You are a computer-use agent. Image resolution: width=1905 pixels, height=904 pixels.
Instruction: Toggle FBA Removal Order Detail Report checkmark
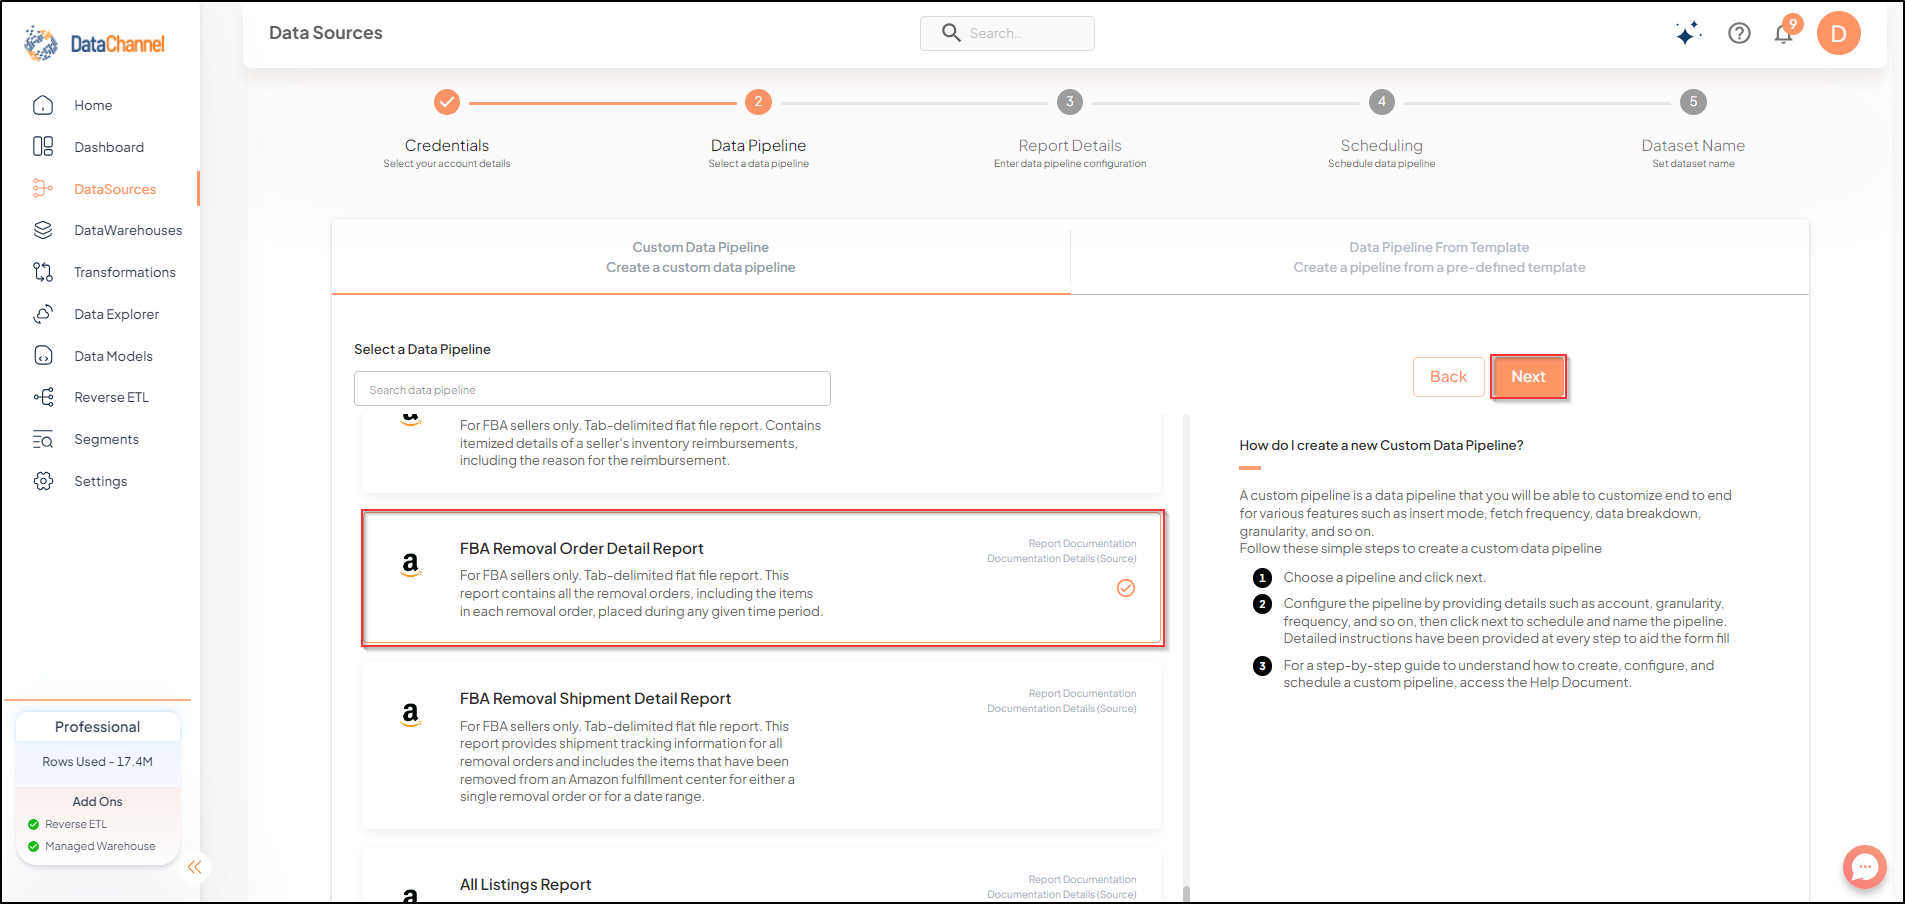(1126, 588)
